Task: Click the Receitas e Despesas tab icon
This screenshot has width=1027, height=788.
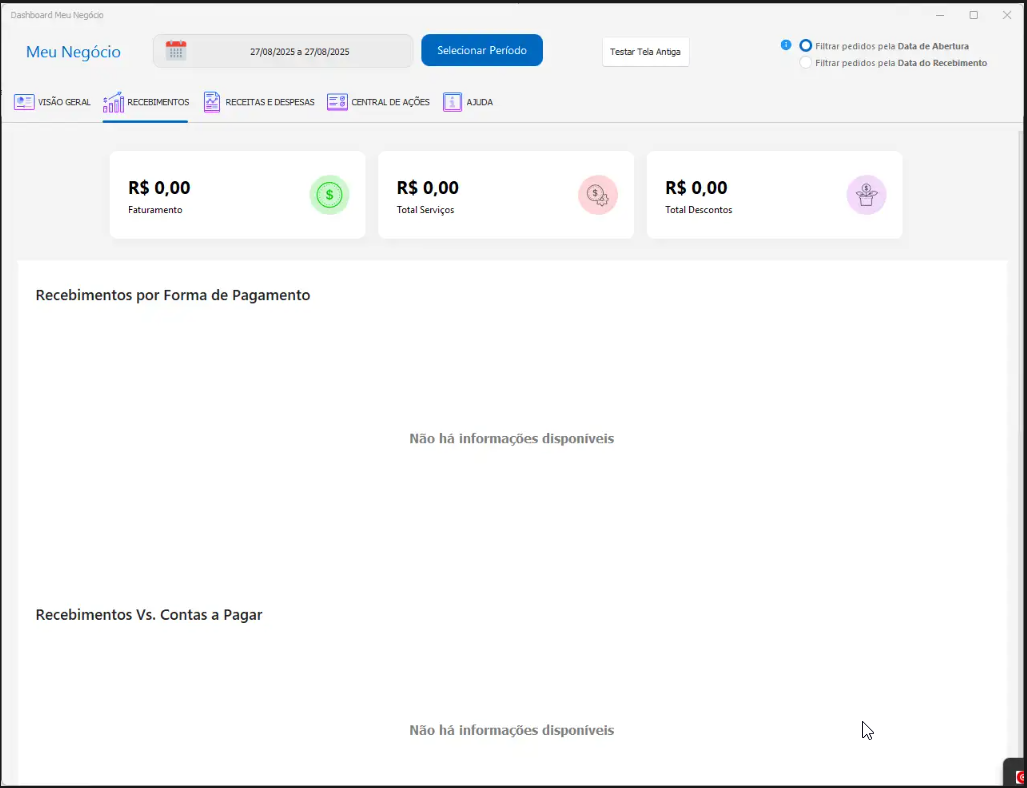Action: 212,102
